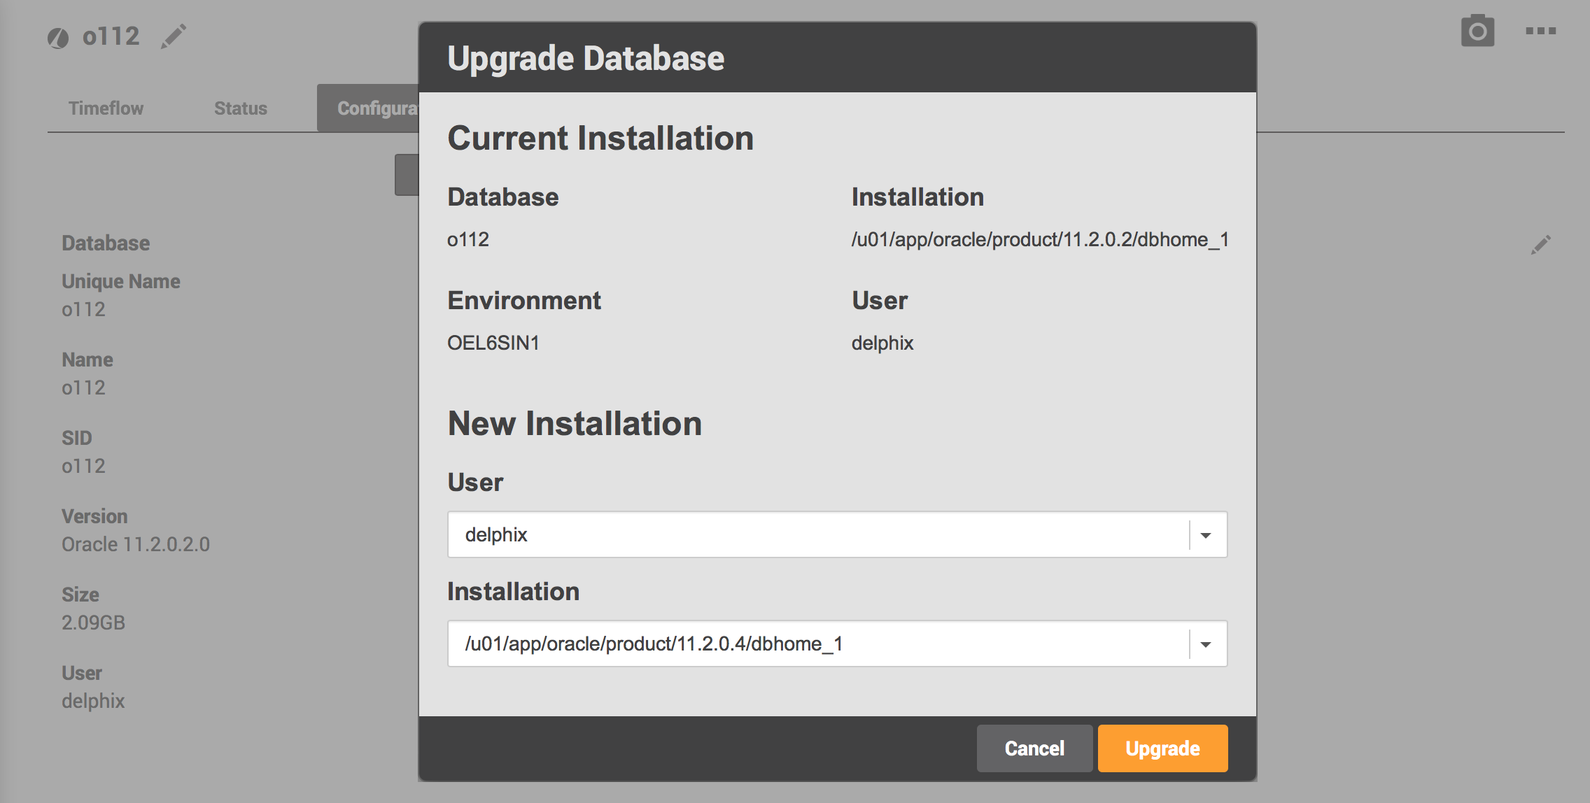Click the version value Oracle 11.2.0.2.0
The height and width of the screenshot is (803, 1590).
[x=136, y=545]
